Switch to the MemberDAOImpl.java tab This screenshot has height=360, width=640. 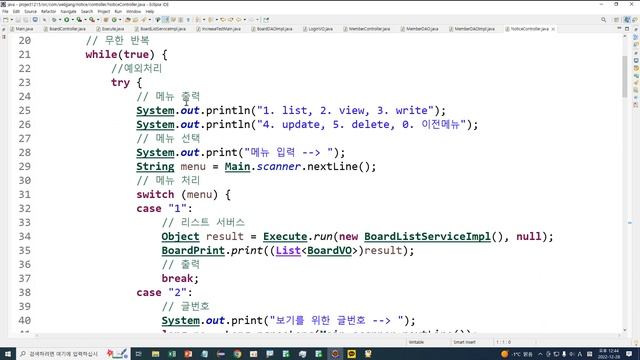(471, 29)
